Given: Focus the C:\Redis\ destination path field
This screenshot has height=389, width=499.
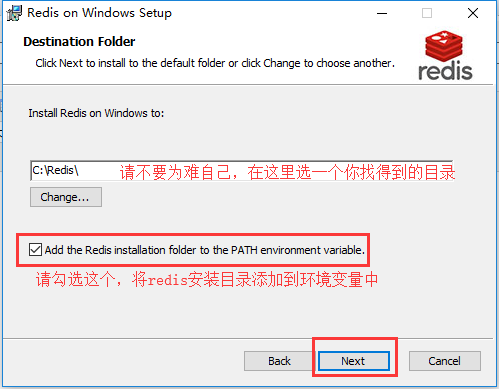Looking at the screenshot, I should [241, 171].
